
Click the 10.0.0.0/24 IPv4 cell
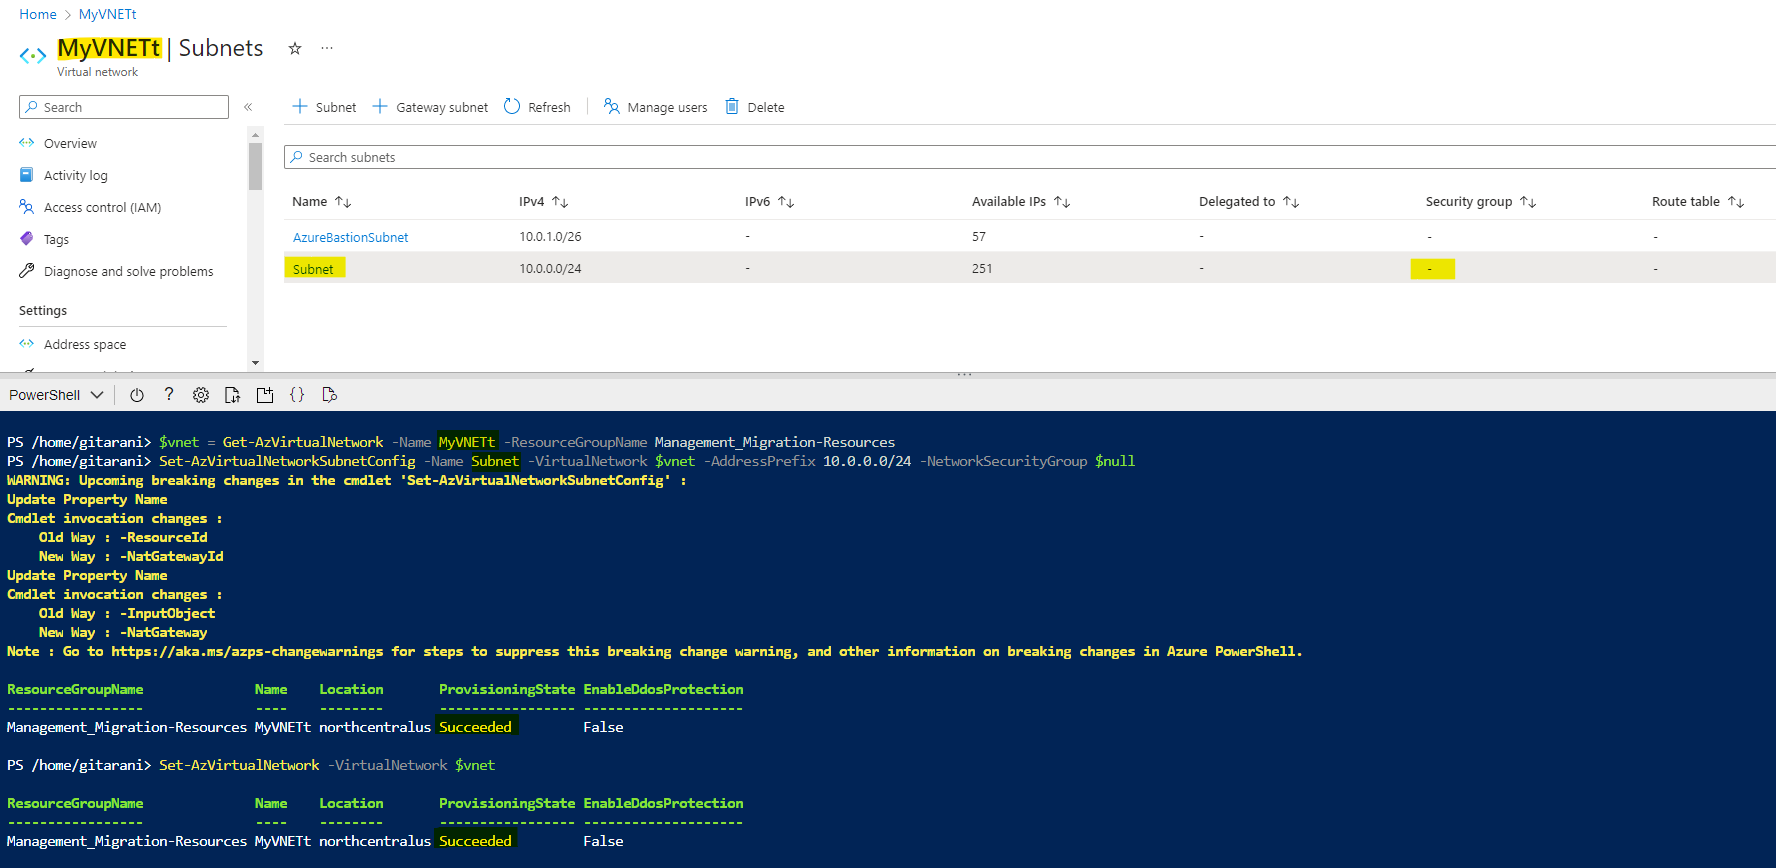click(550, 269)
